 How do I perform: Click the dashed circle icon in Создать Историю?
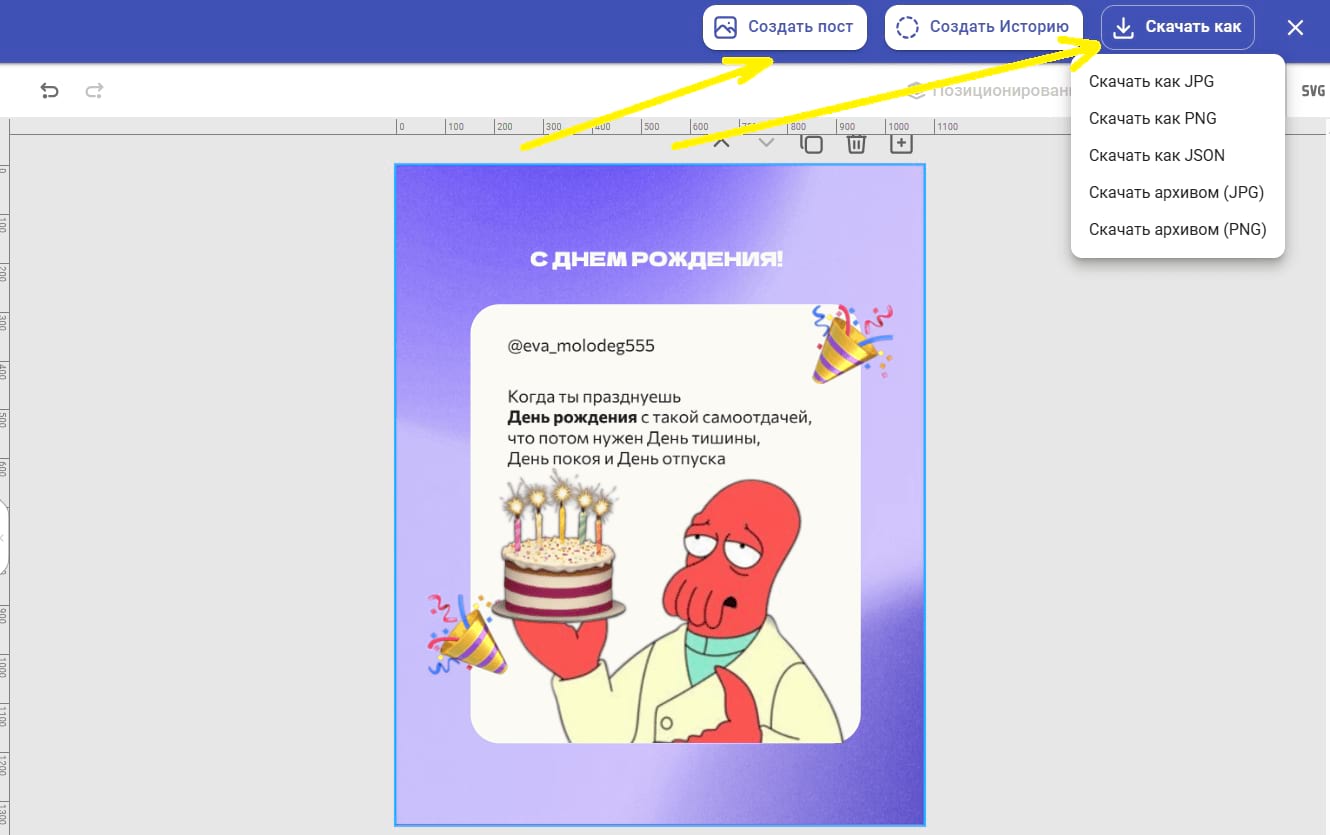coord(907,27)
